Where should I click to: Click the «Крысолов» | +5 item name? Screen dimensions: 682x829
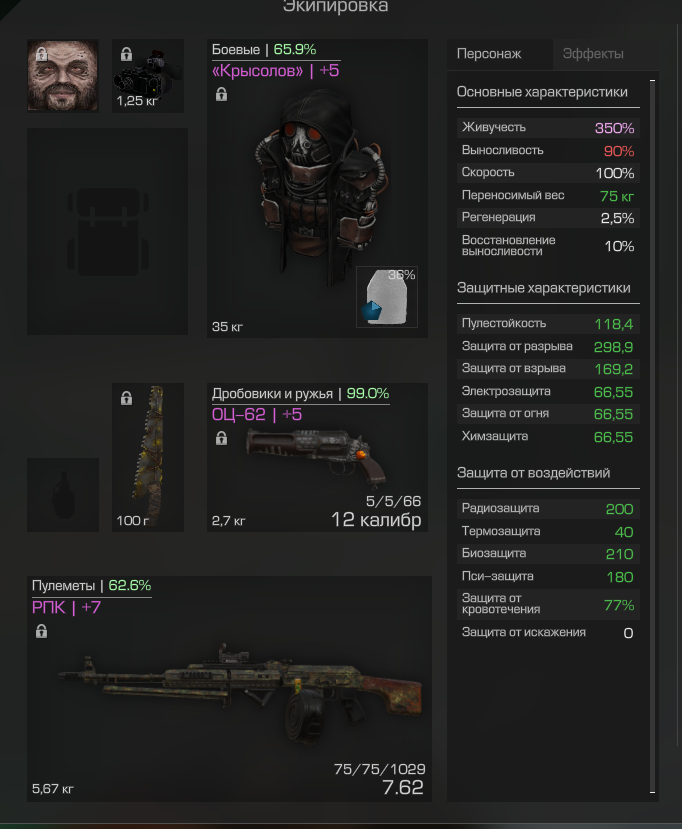click(x=275, y=71)
